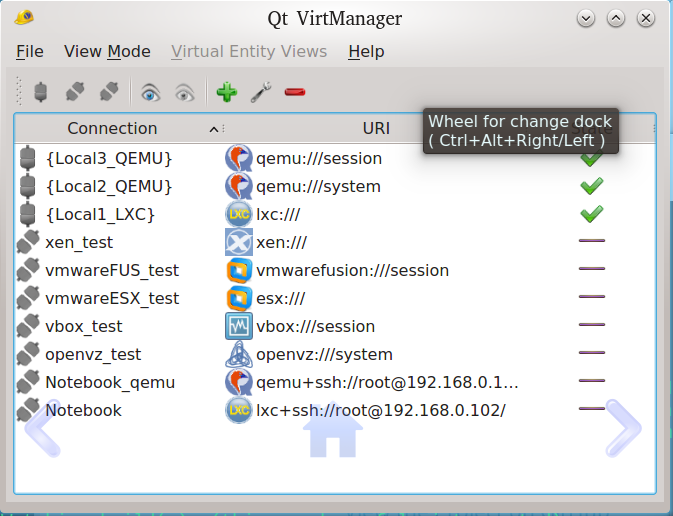Click the green plus Add connection icon
Screen dimensions: 673x516
pyautogui.click(x=227, y=92)
